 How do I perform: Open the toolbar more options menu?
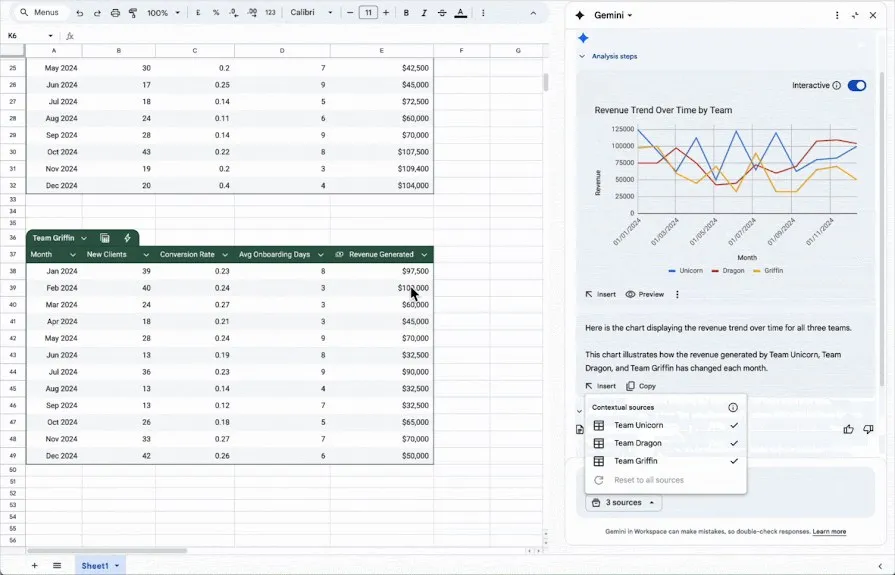[483, 13]
